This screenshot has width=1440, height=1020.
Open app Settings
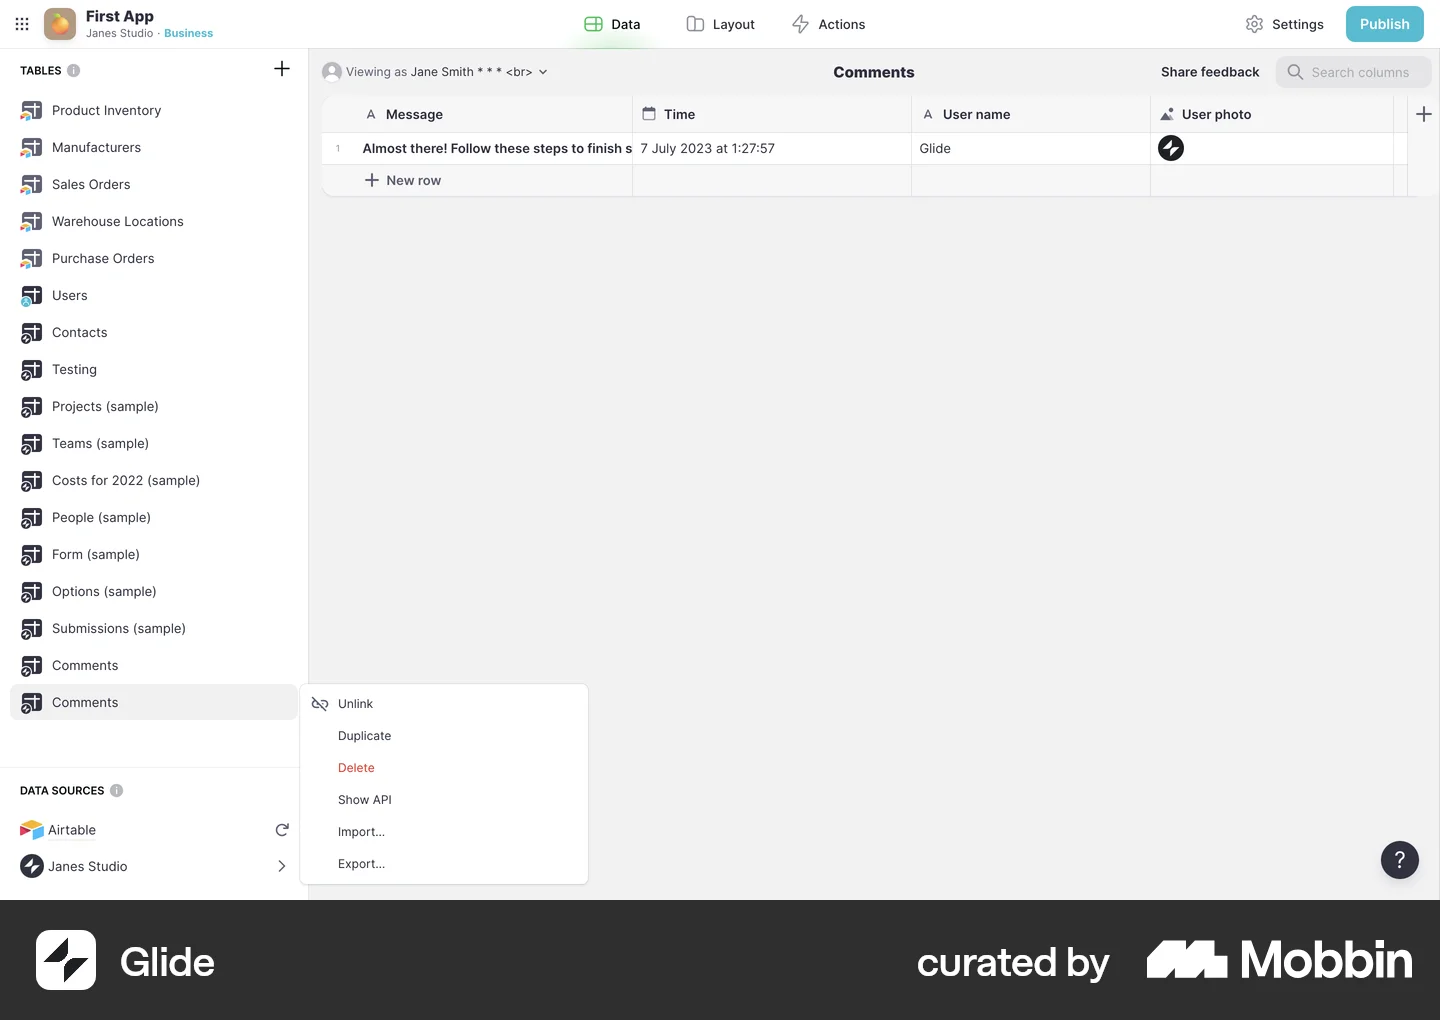[x=1285, y=24]
